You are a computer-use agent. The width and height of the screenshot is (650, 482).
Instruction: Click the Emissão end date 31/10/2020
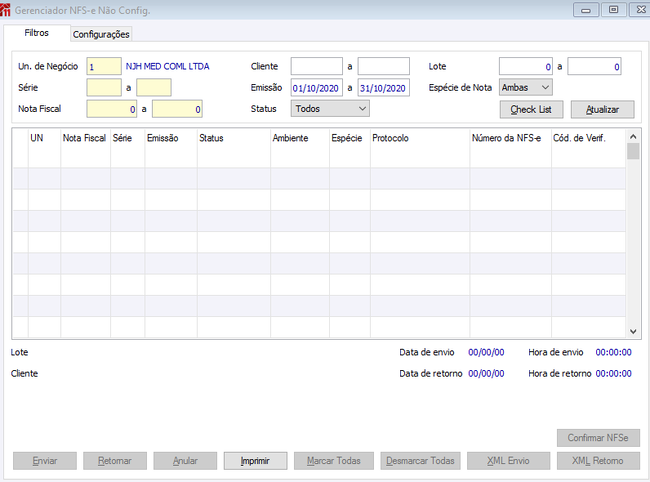(x=384, y=87)
